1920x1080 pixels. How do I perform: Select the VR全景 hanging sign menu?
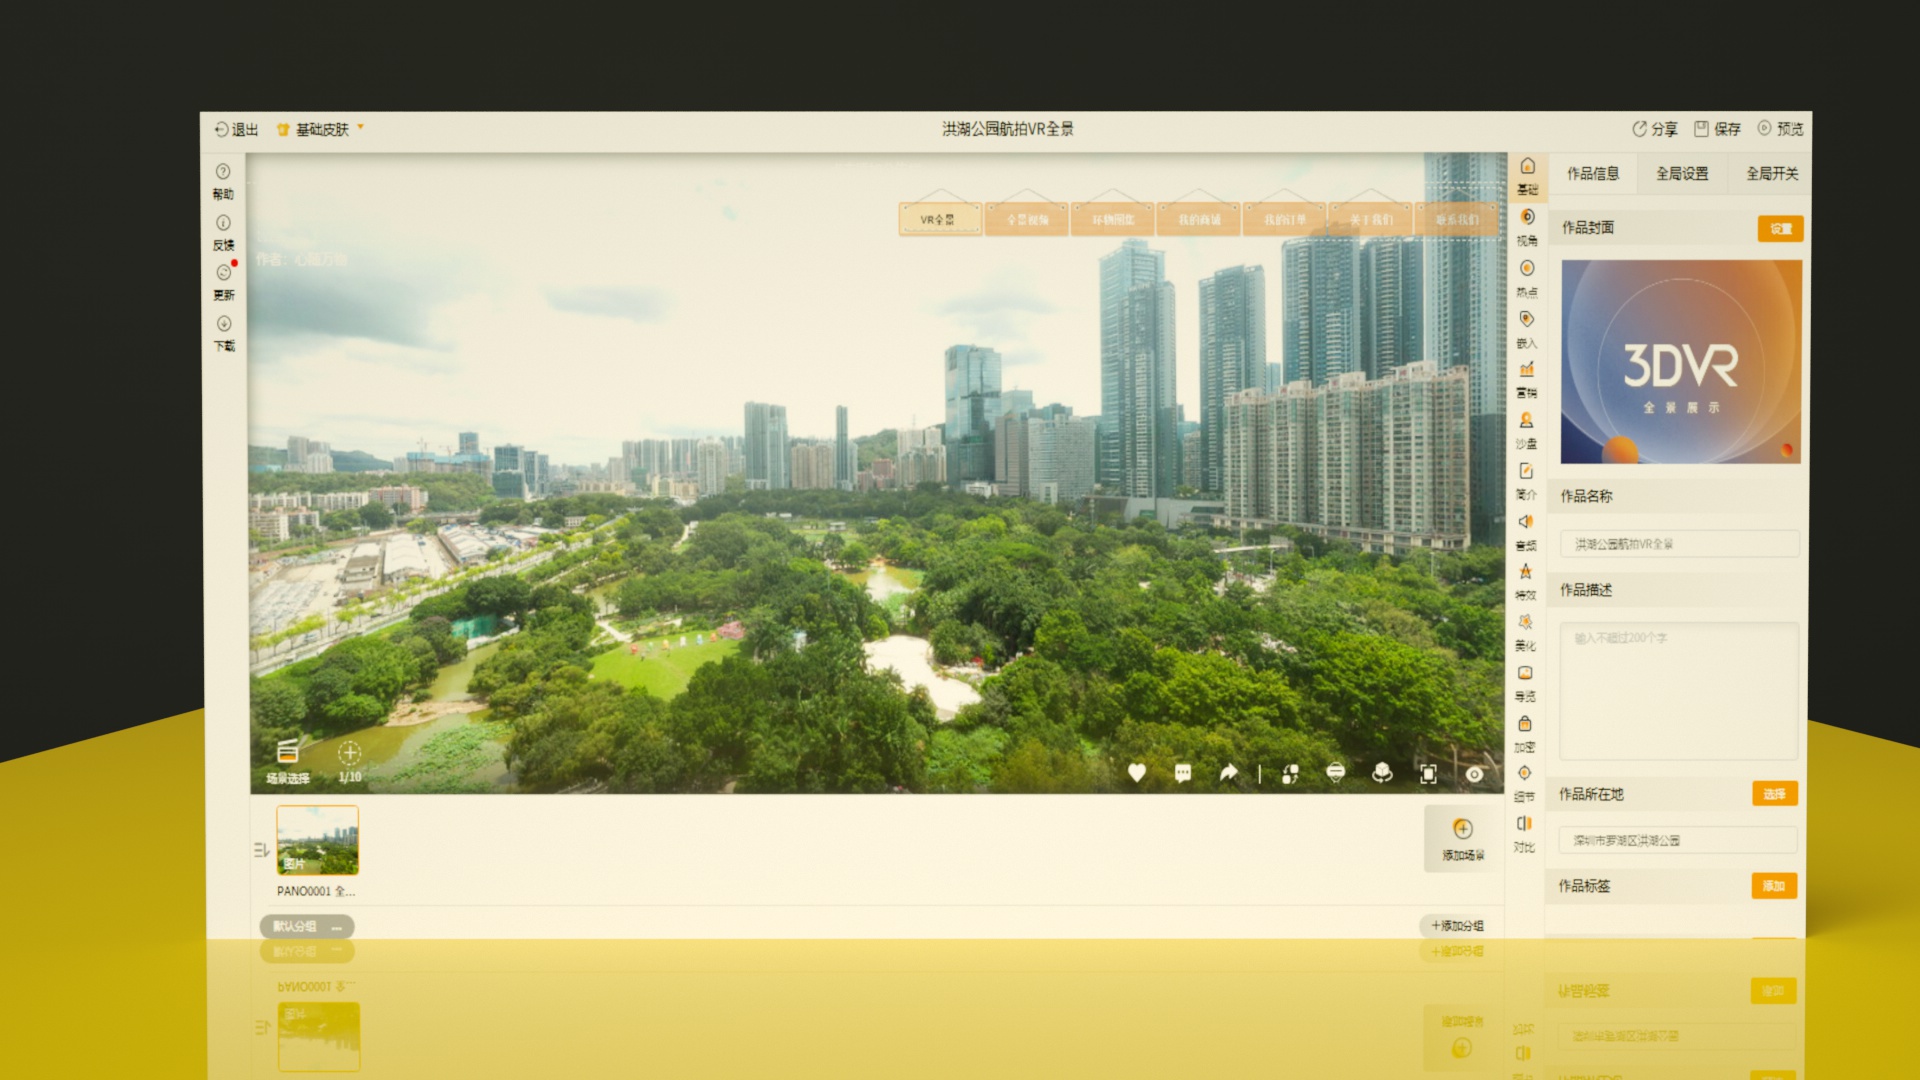[939, 219]
